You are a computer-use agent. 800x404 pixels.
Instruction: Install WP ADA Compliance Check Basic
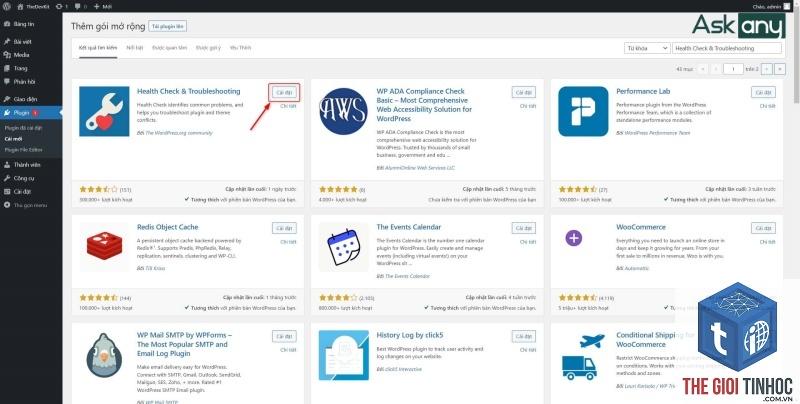click(x=523, y=92)
